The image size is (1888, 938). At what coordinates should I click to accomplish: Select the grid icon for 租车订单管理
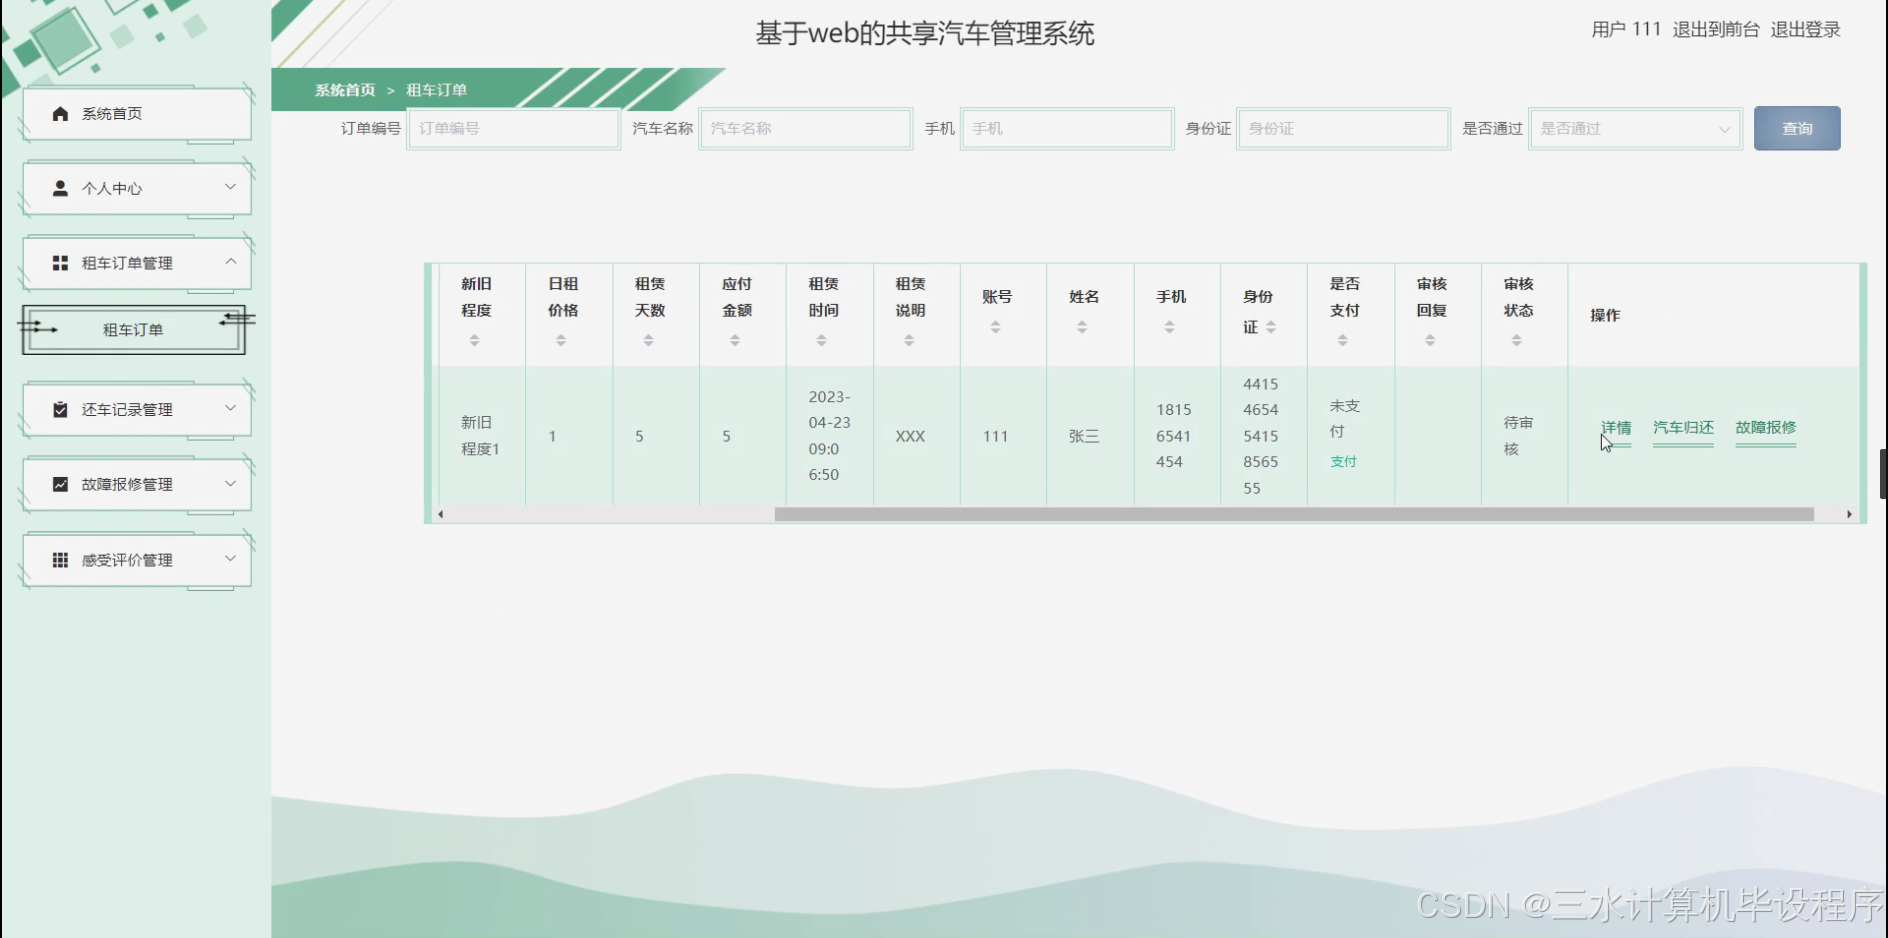click(x=59, y=262)
